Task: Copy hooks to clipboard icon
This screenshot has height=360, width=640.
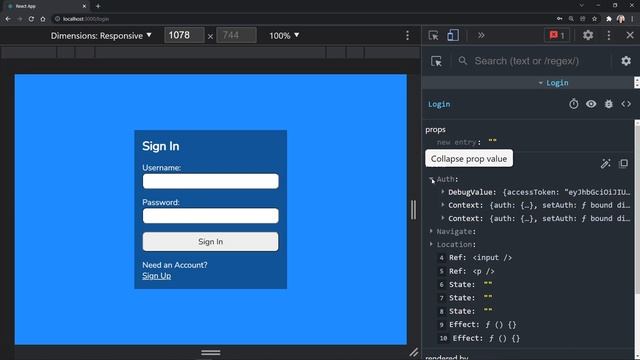Action: [623, 164]
